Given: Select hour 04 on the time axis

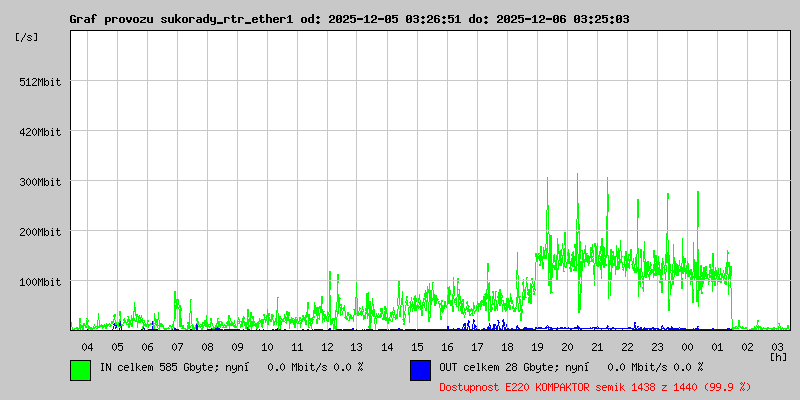Looking at the screenshot, I should (x=87, y=347).
